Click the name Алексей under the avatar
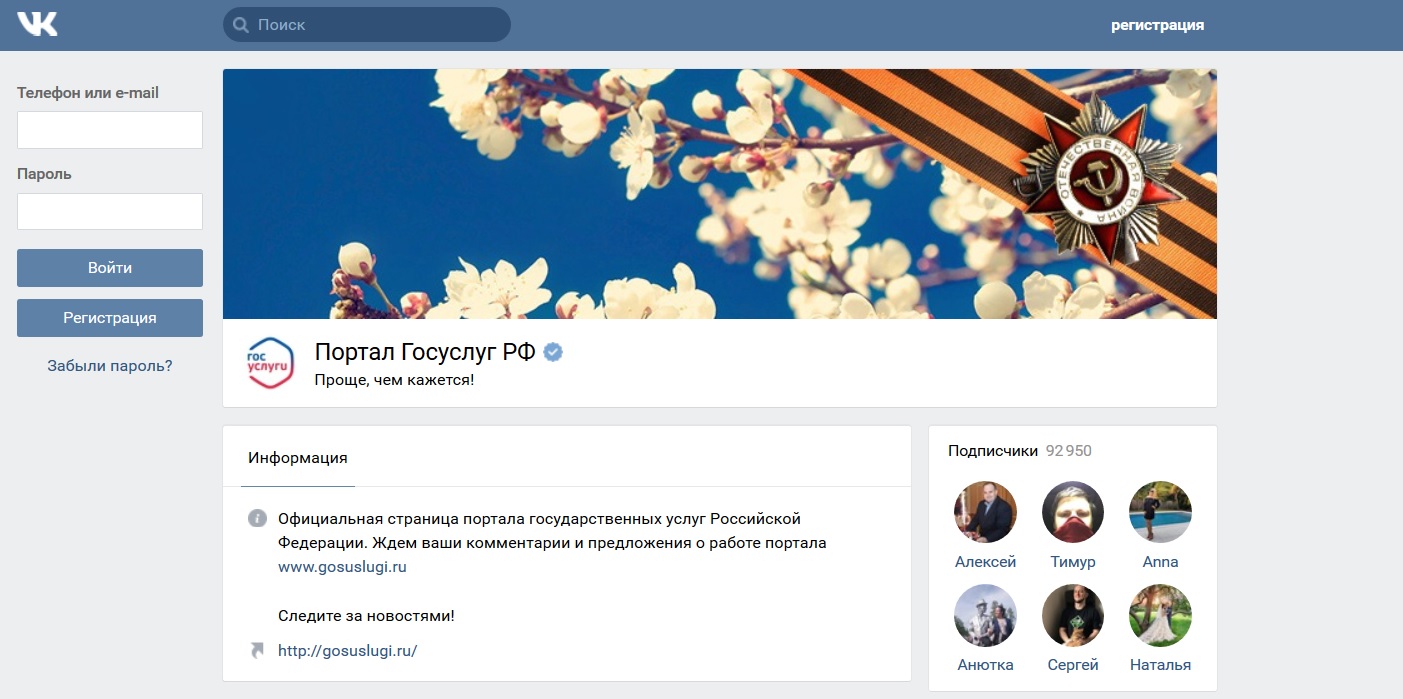 pos(985,562)
